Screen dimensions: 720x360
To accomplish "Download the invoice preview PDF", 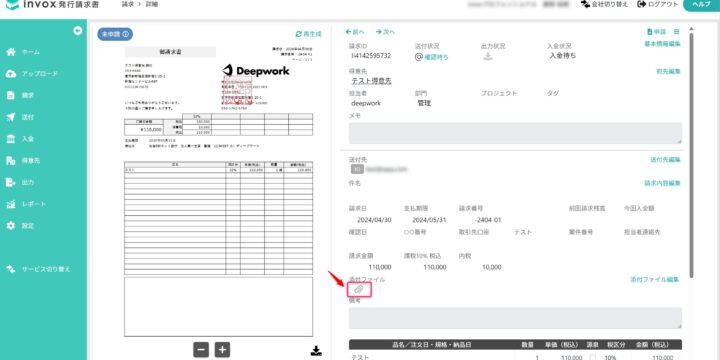I will pyautogui.click(x=316, y=351).
